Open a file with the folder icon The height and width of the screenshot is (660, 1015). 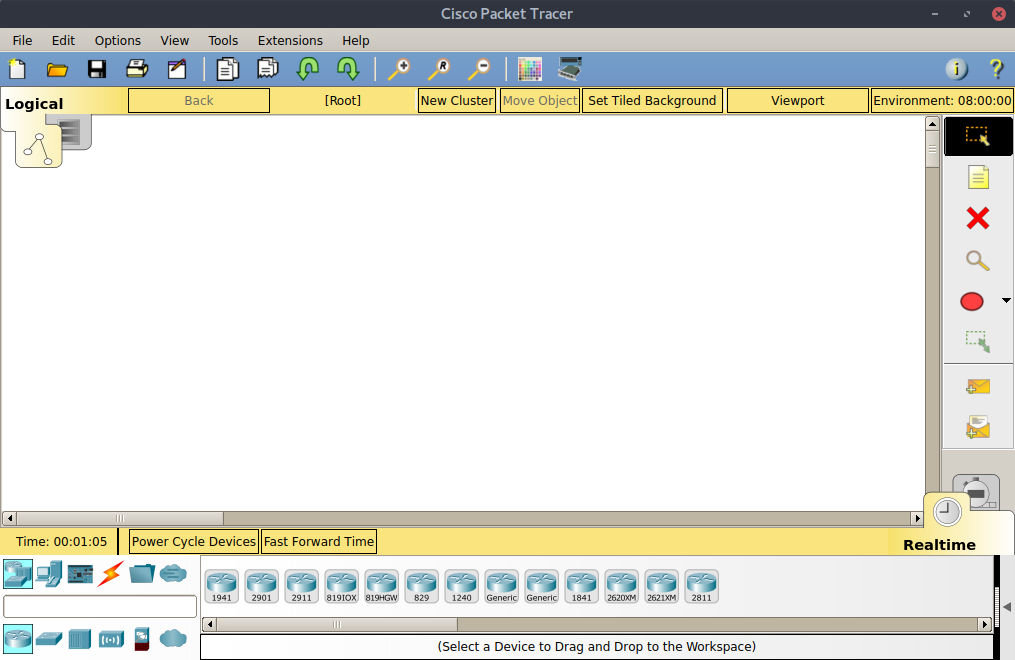pyautogui.click(x=57, y=69)
